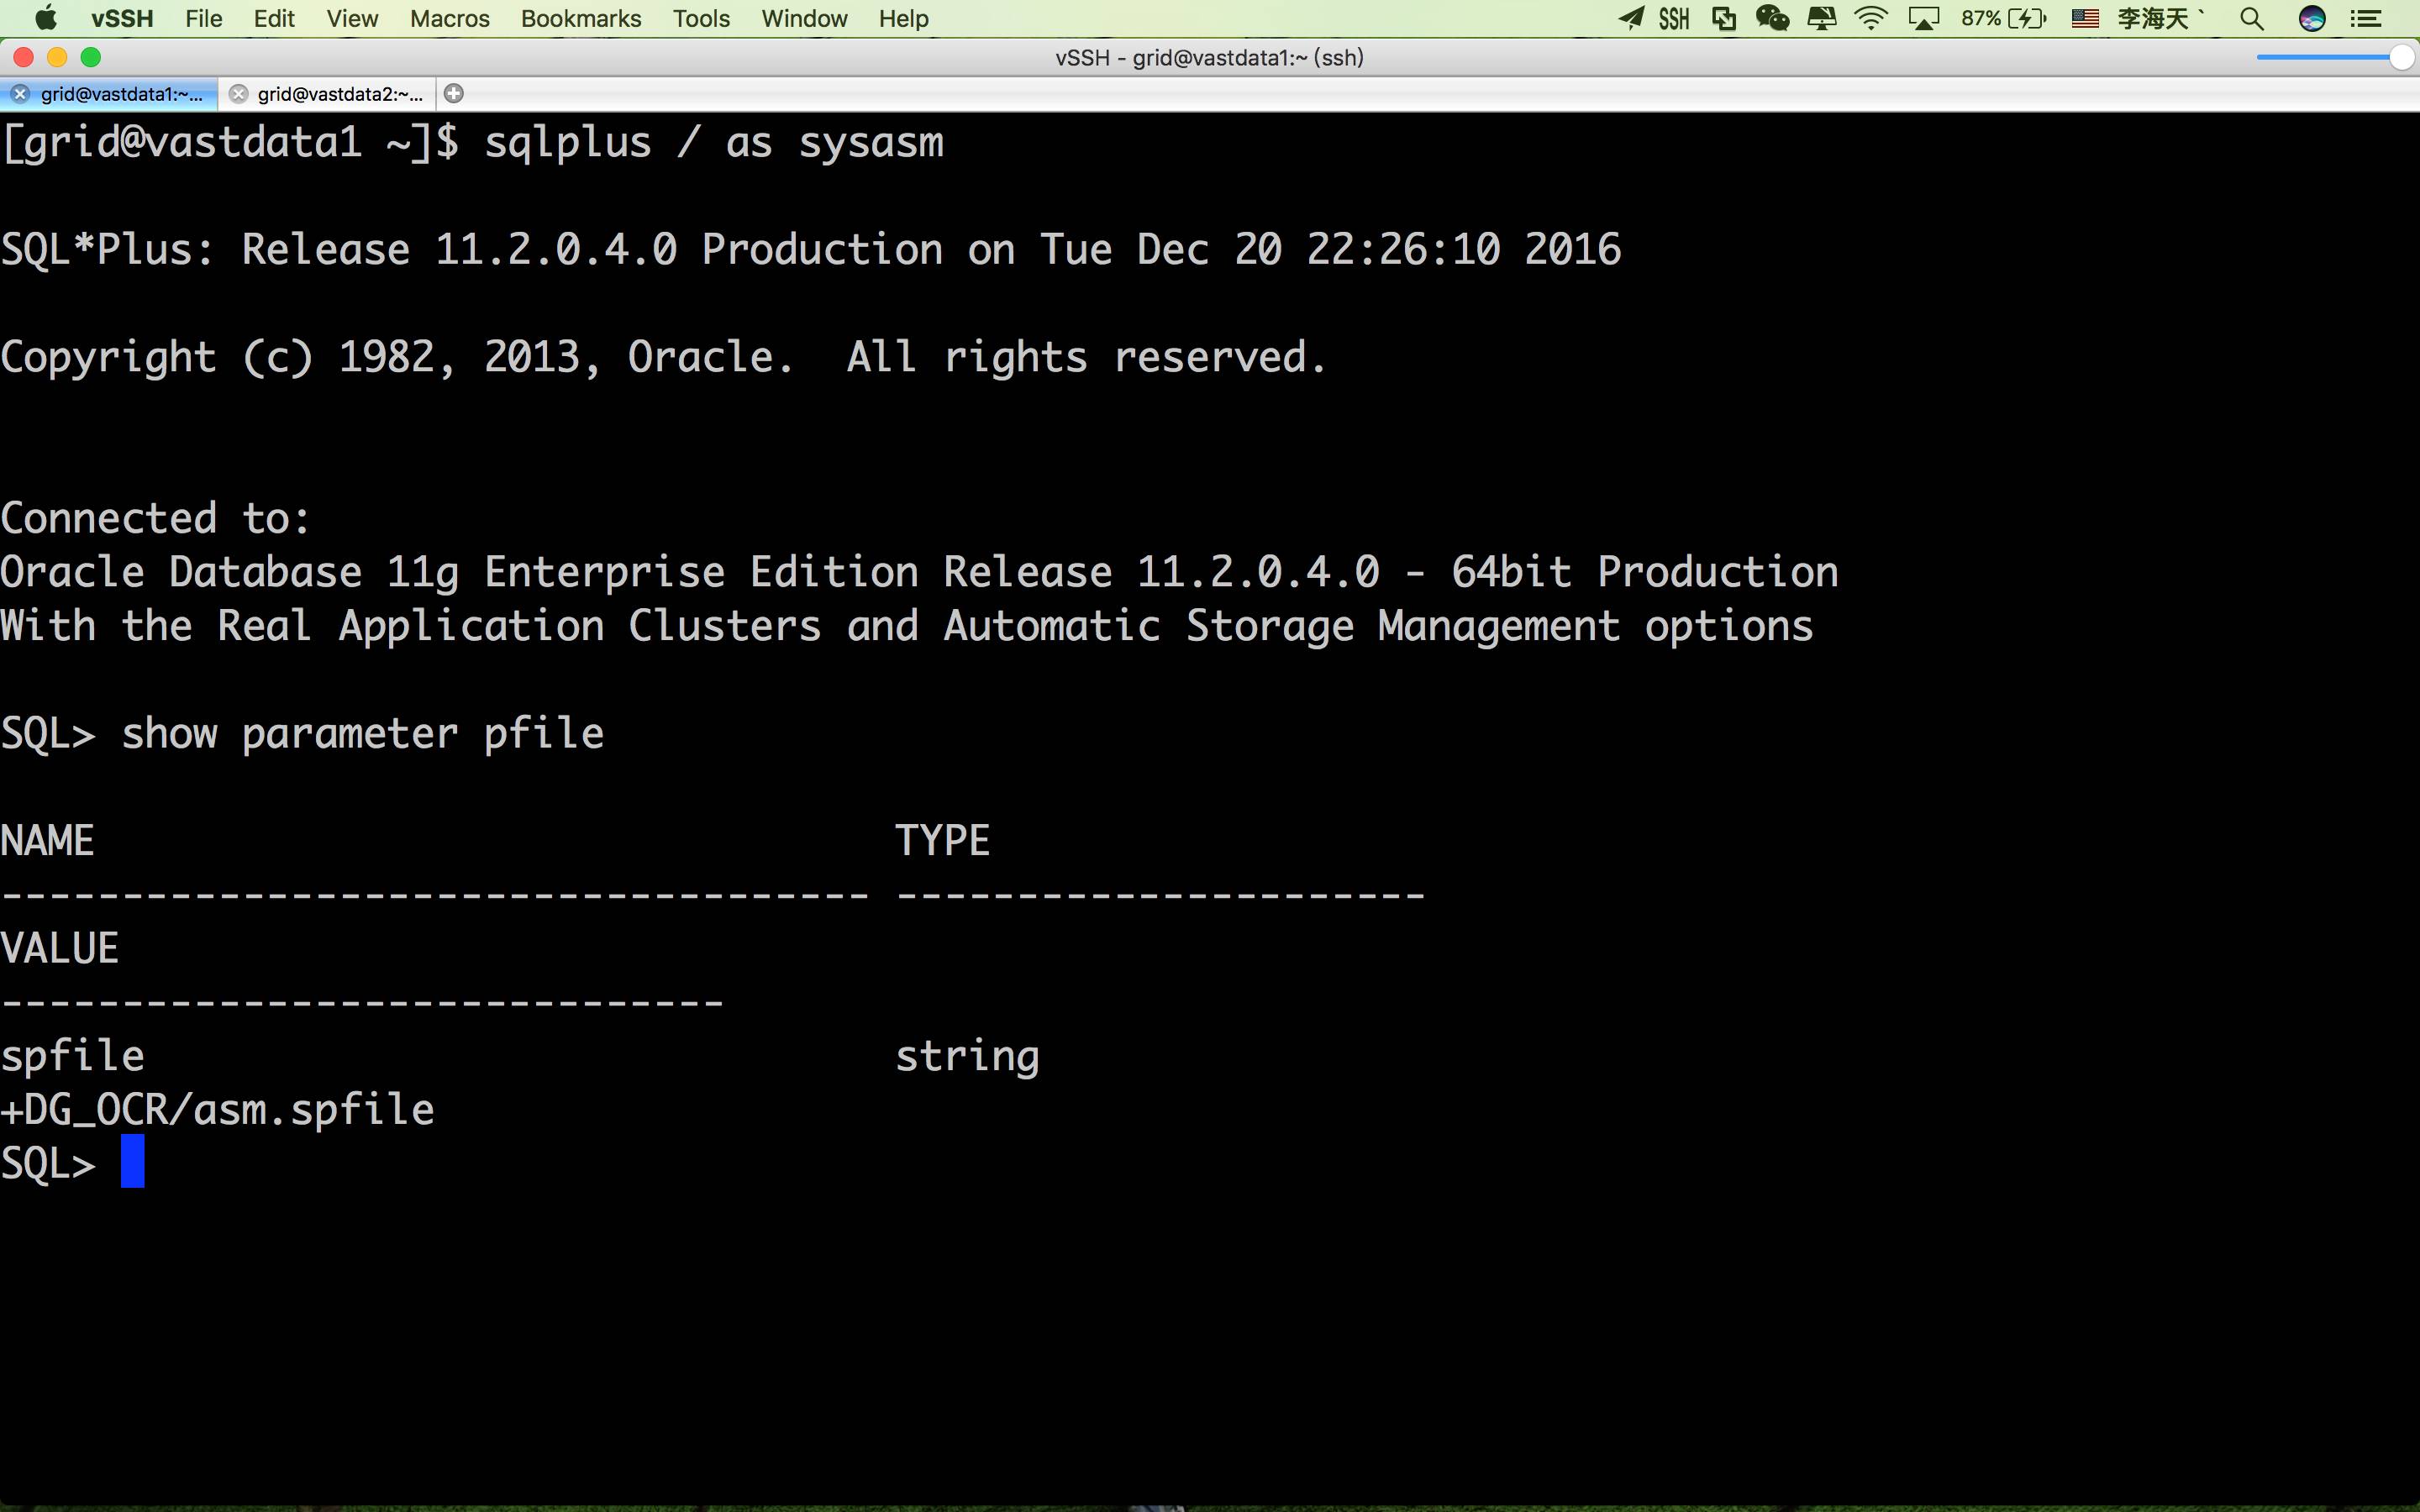
Task: Add a new session tab
Action: (x=454, y=94)
